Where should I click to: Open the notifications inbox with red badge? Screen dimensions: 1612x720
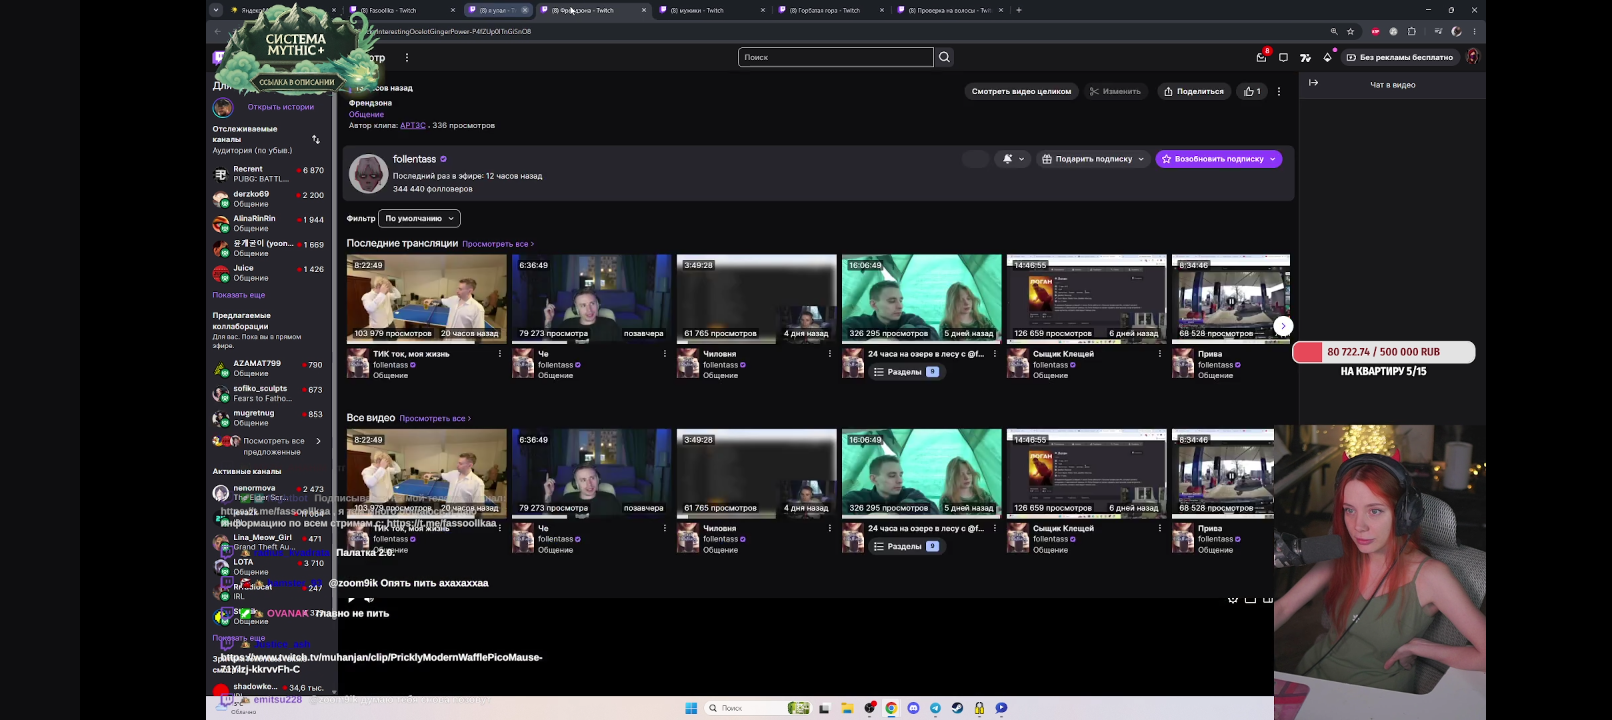[x=1262, y=57]
